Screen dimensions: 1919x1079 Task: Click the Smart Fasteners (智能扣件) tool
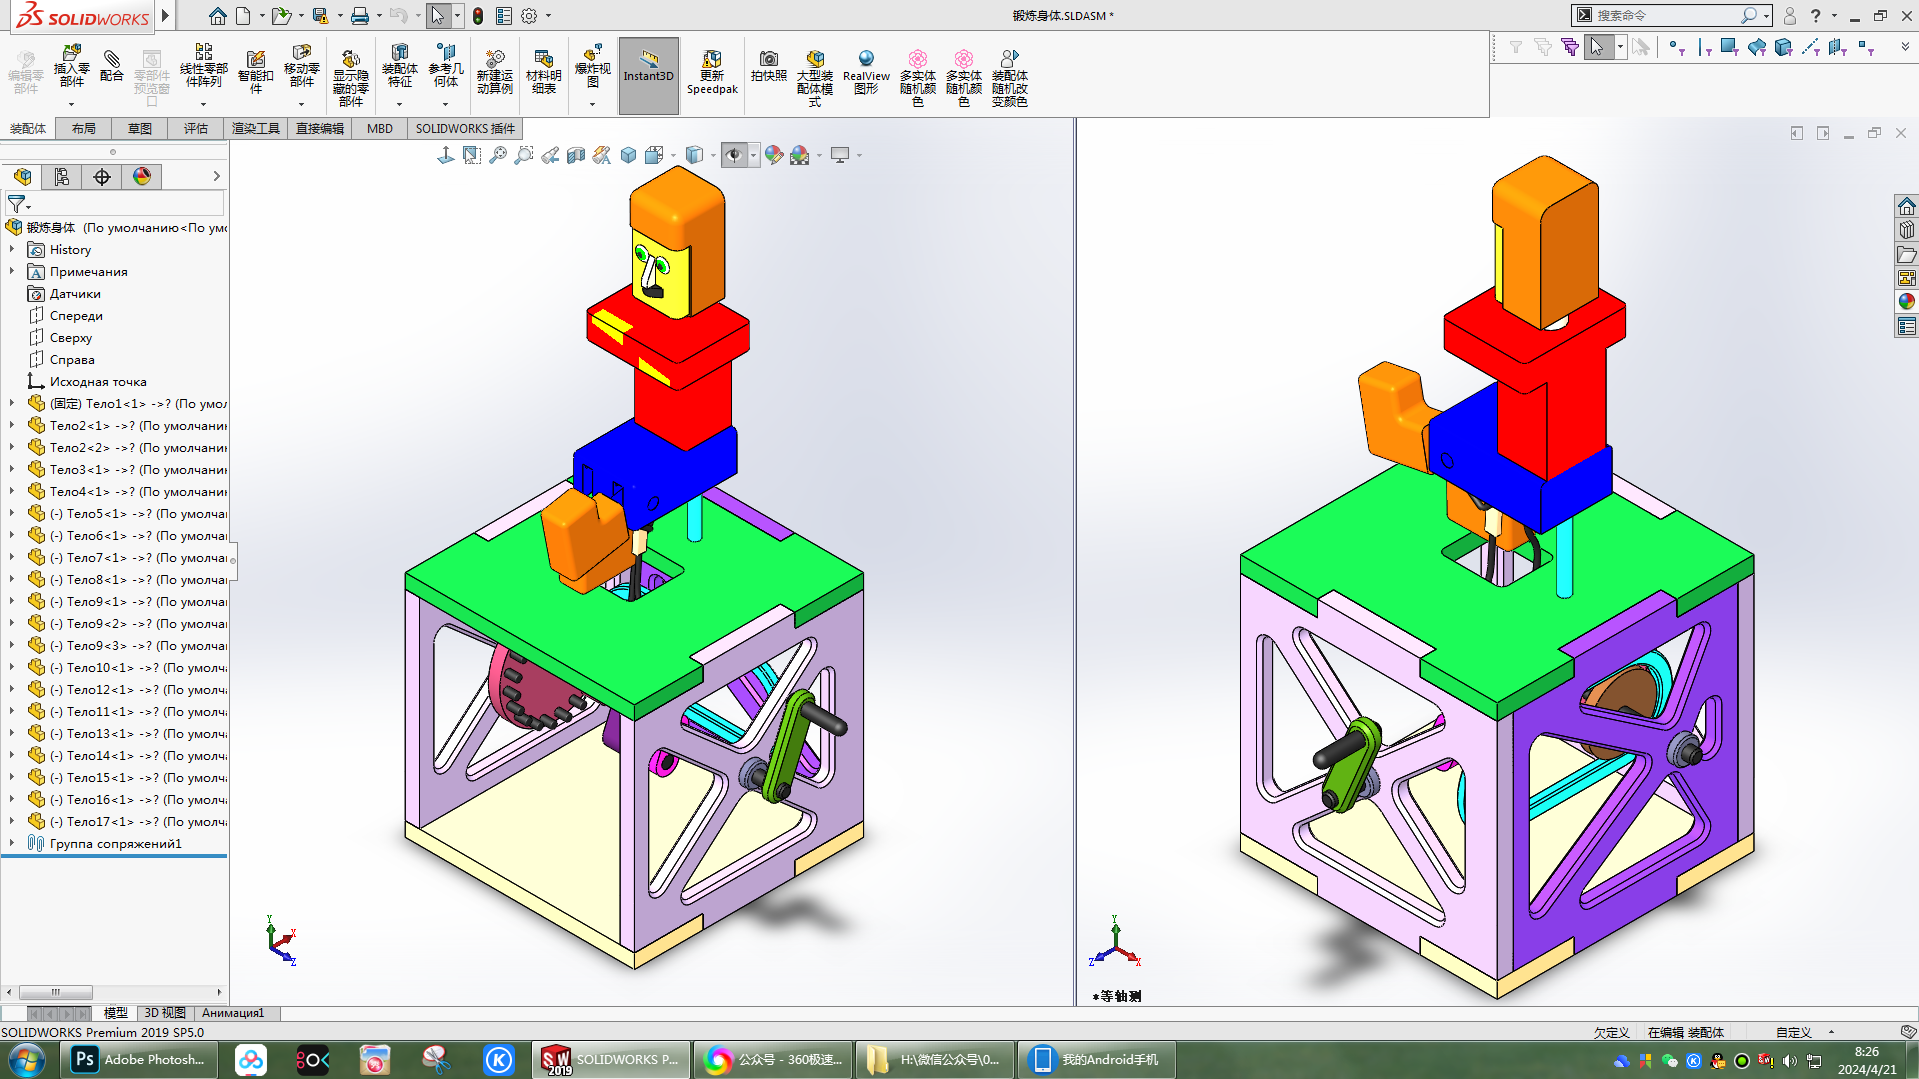(256, 72)
